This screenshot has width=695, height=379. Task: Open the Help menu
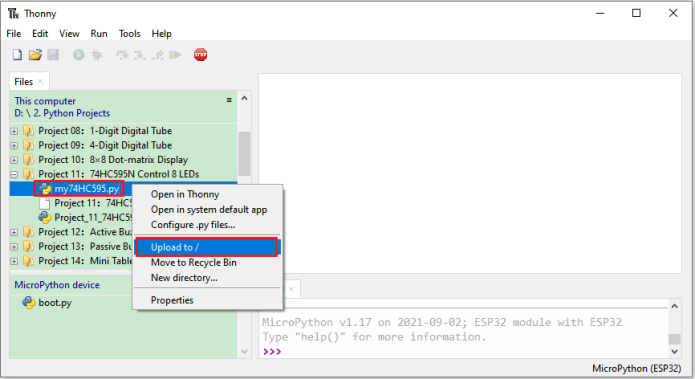point(161,34)
